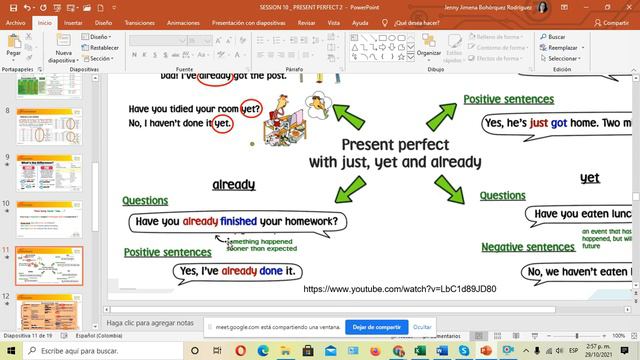Click the Compartir share button
The image size is (640, 360).
pos(611,23)
